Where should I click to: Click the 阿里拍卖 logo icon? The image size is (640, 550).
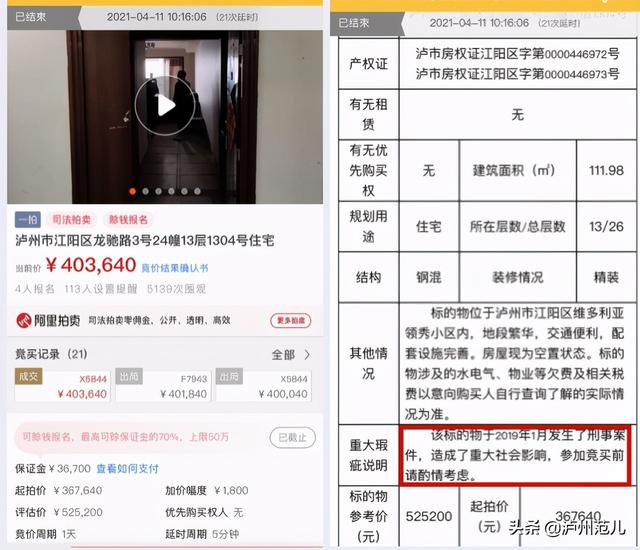tap(23, 320)
